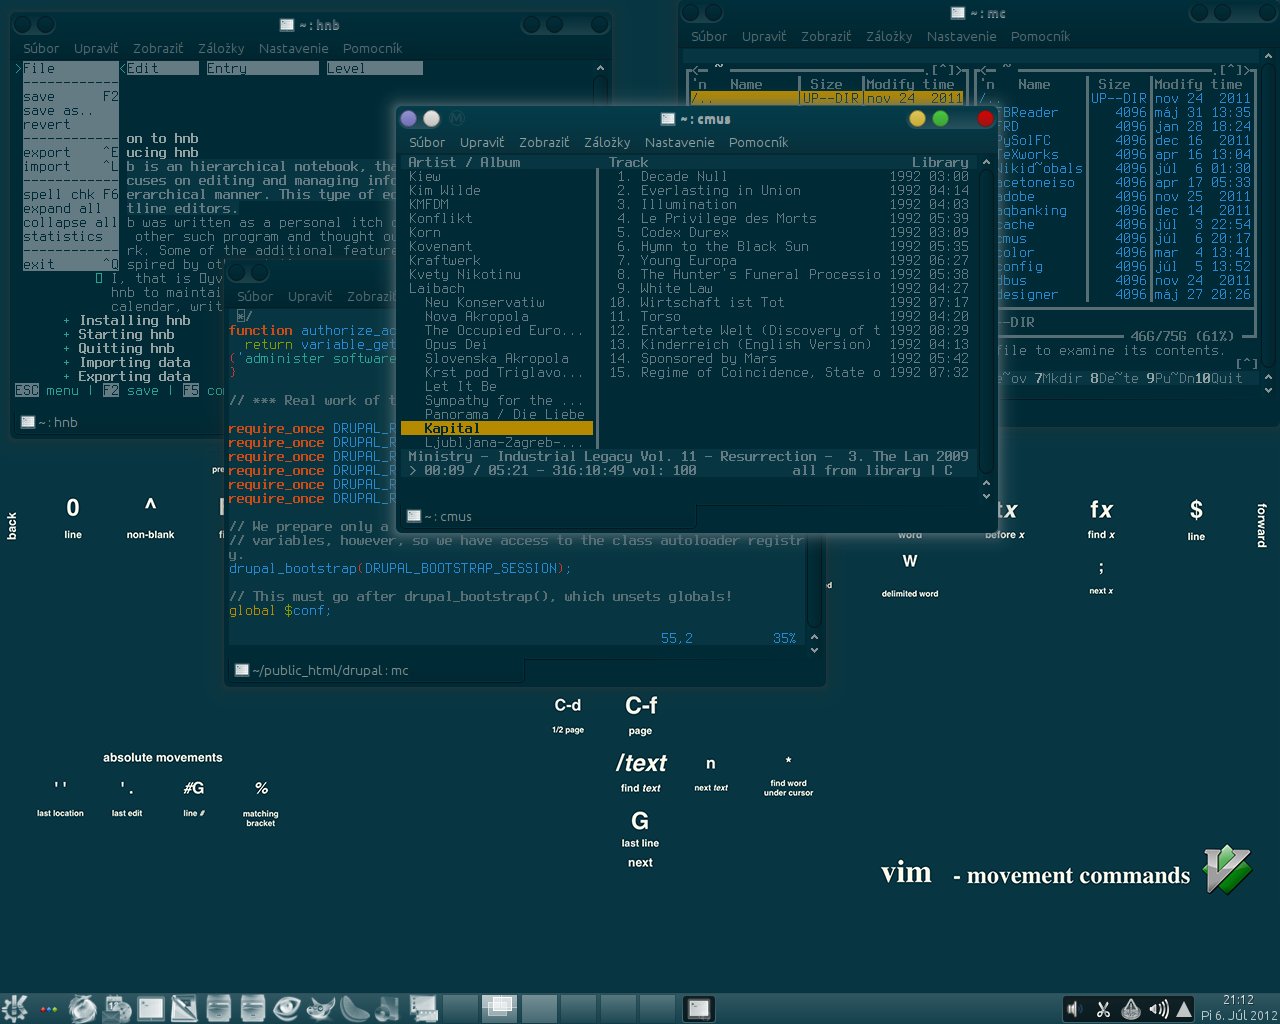Open Pomocník menu in cmus window

click(x=758, y=142)
